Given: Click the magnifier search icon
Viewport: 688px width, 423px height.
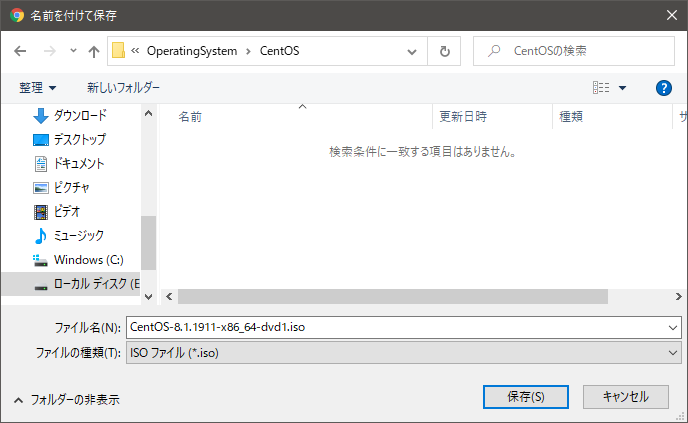Looking at the screenshot, I should click(494, 51).
